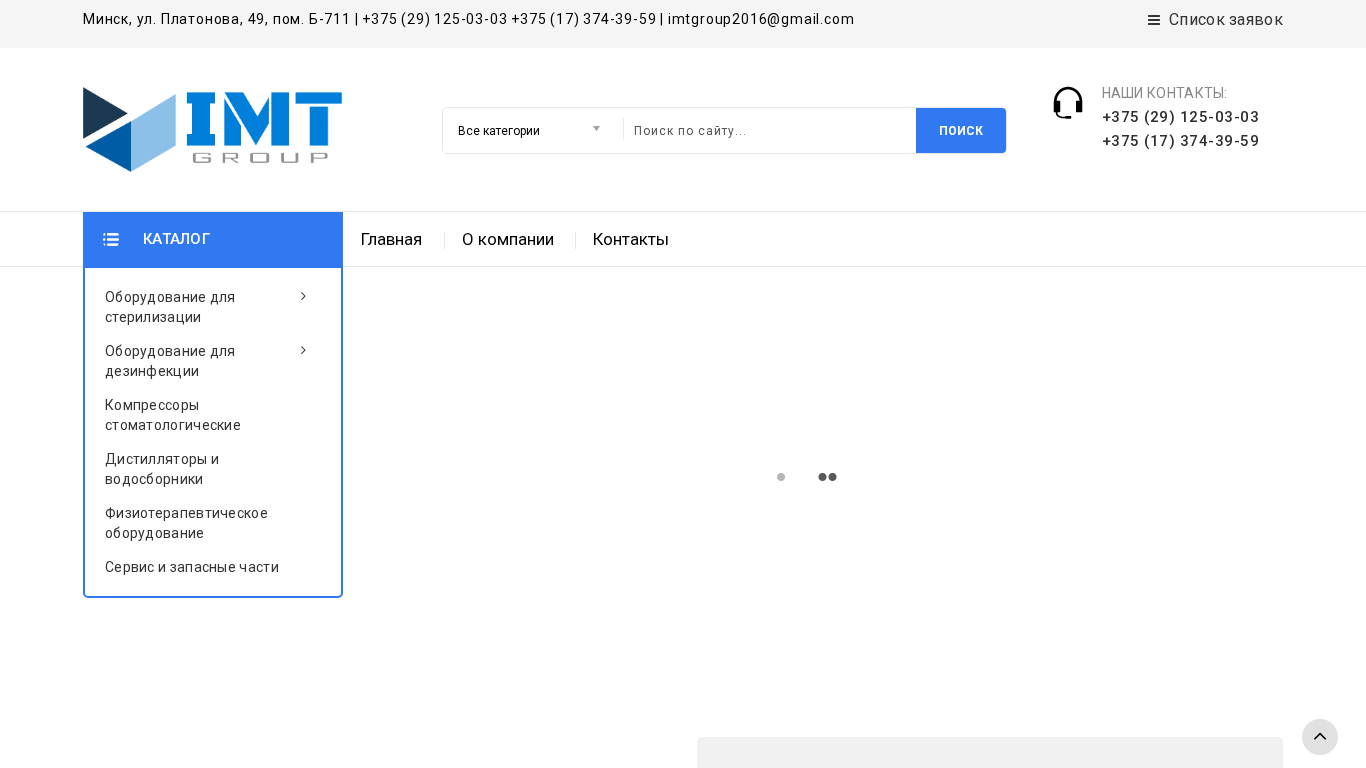Open Сервис и запасные части category
The image size is (1366, 768).
pyautogui.click(x=192, y=567)
